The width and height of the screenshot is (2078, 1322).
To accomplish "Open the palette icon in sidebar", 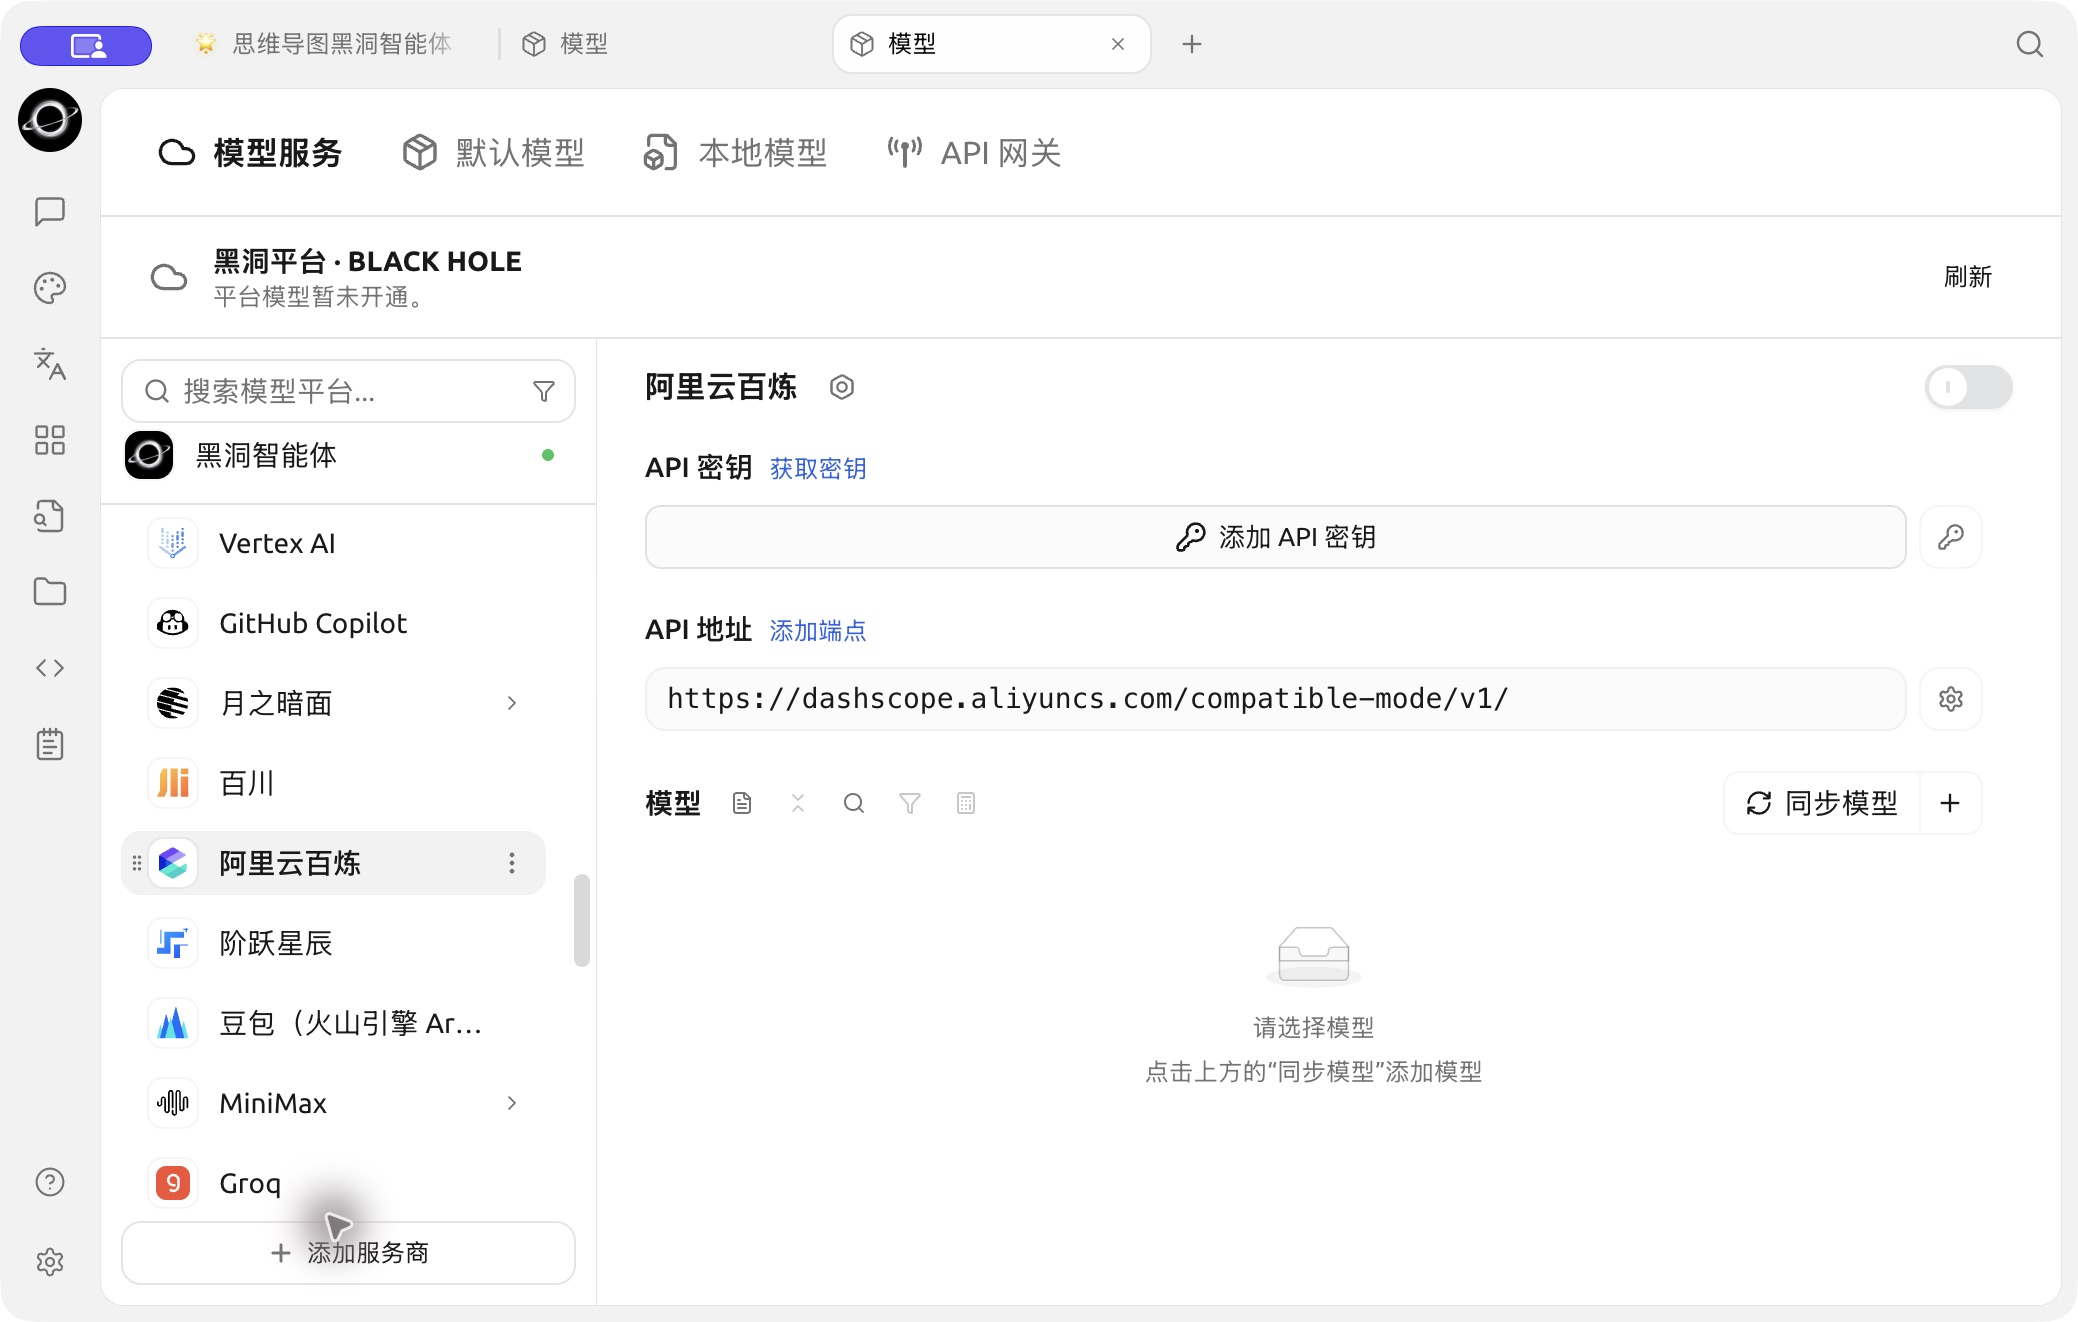I will pos(50,288).
